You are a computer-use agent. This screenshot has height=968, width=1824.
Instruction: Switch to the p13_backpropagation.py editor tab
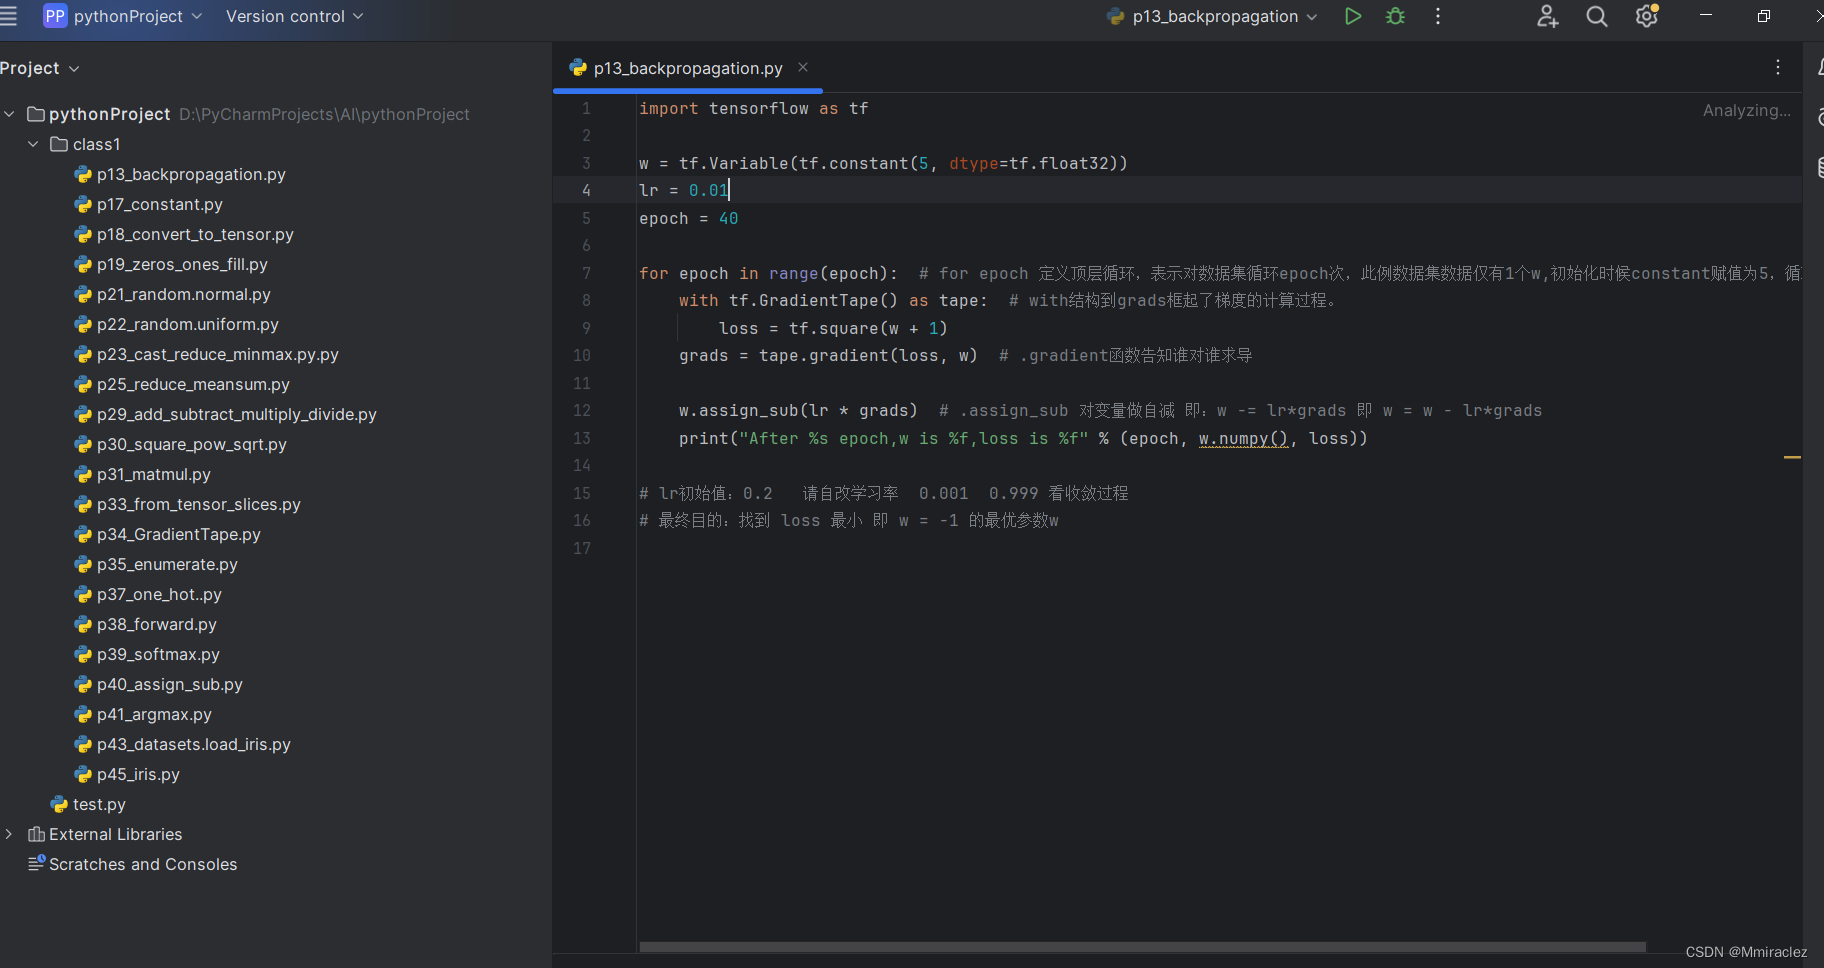point(686,68)
